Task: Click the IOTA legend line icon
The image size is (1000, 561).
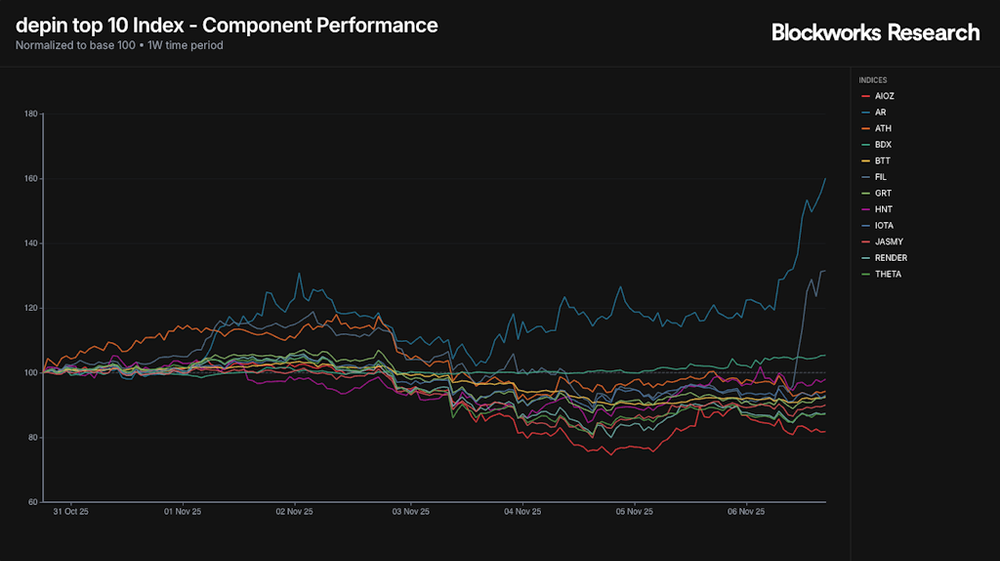Action: [865, 226]
